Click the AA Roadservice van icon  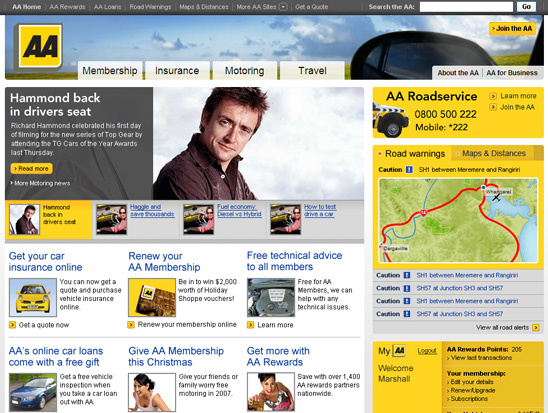[x=390, y=120]
